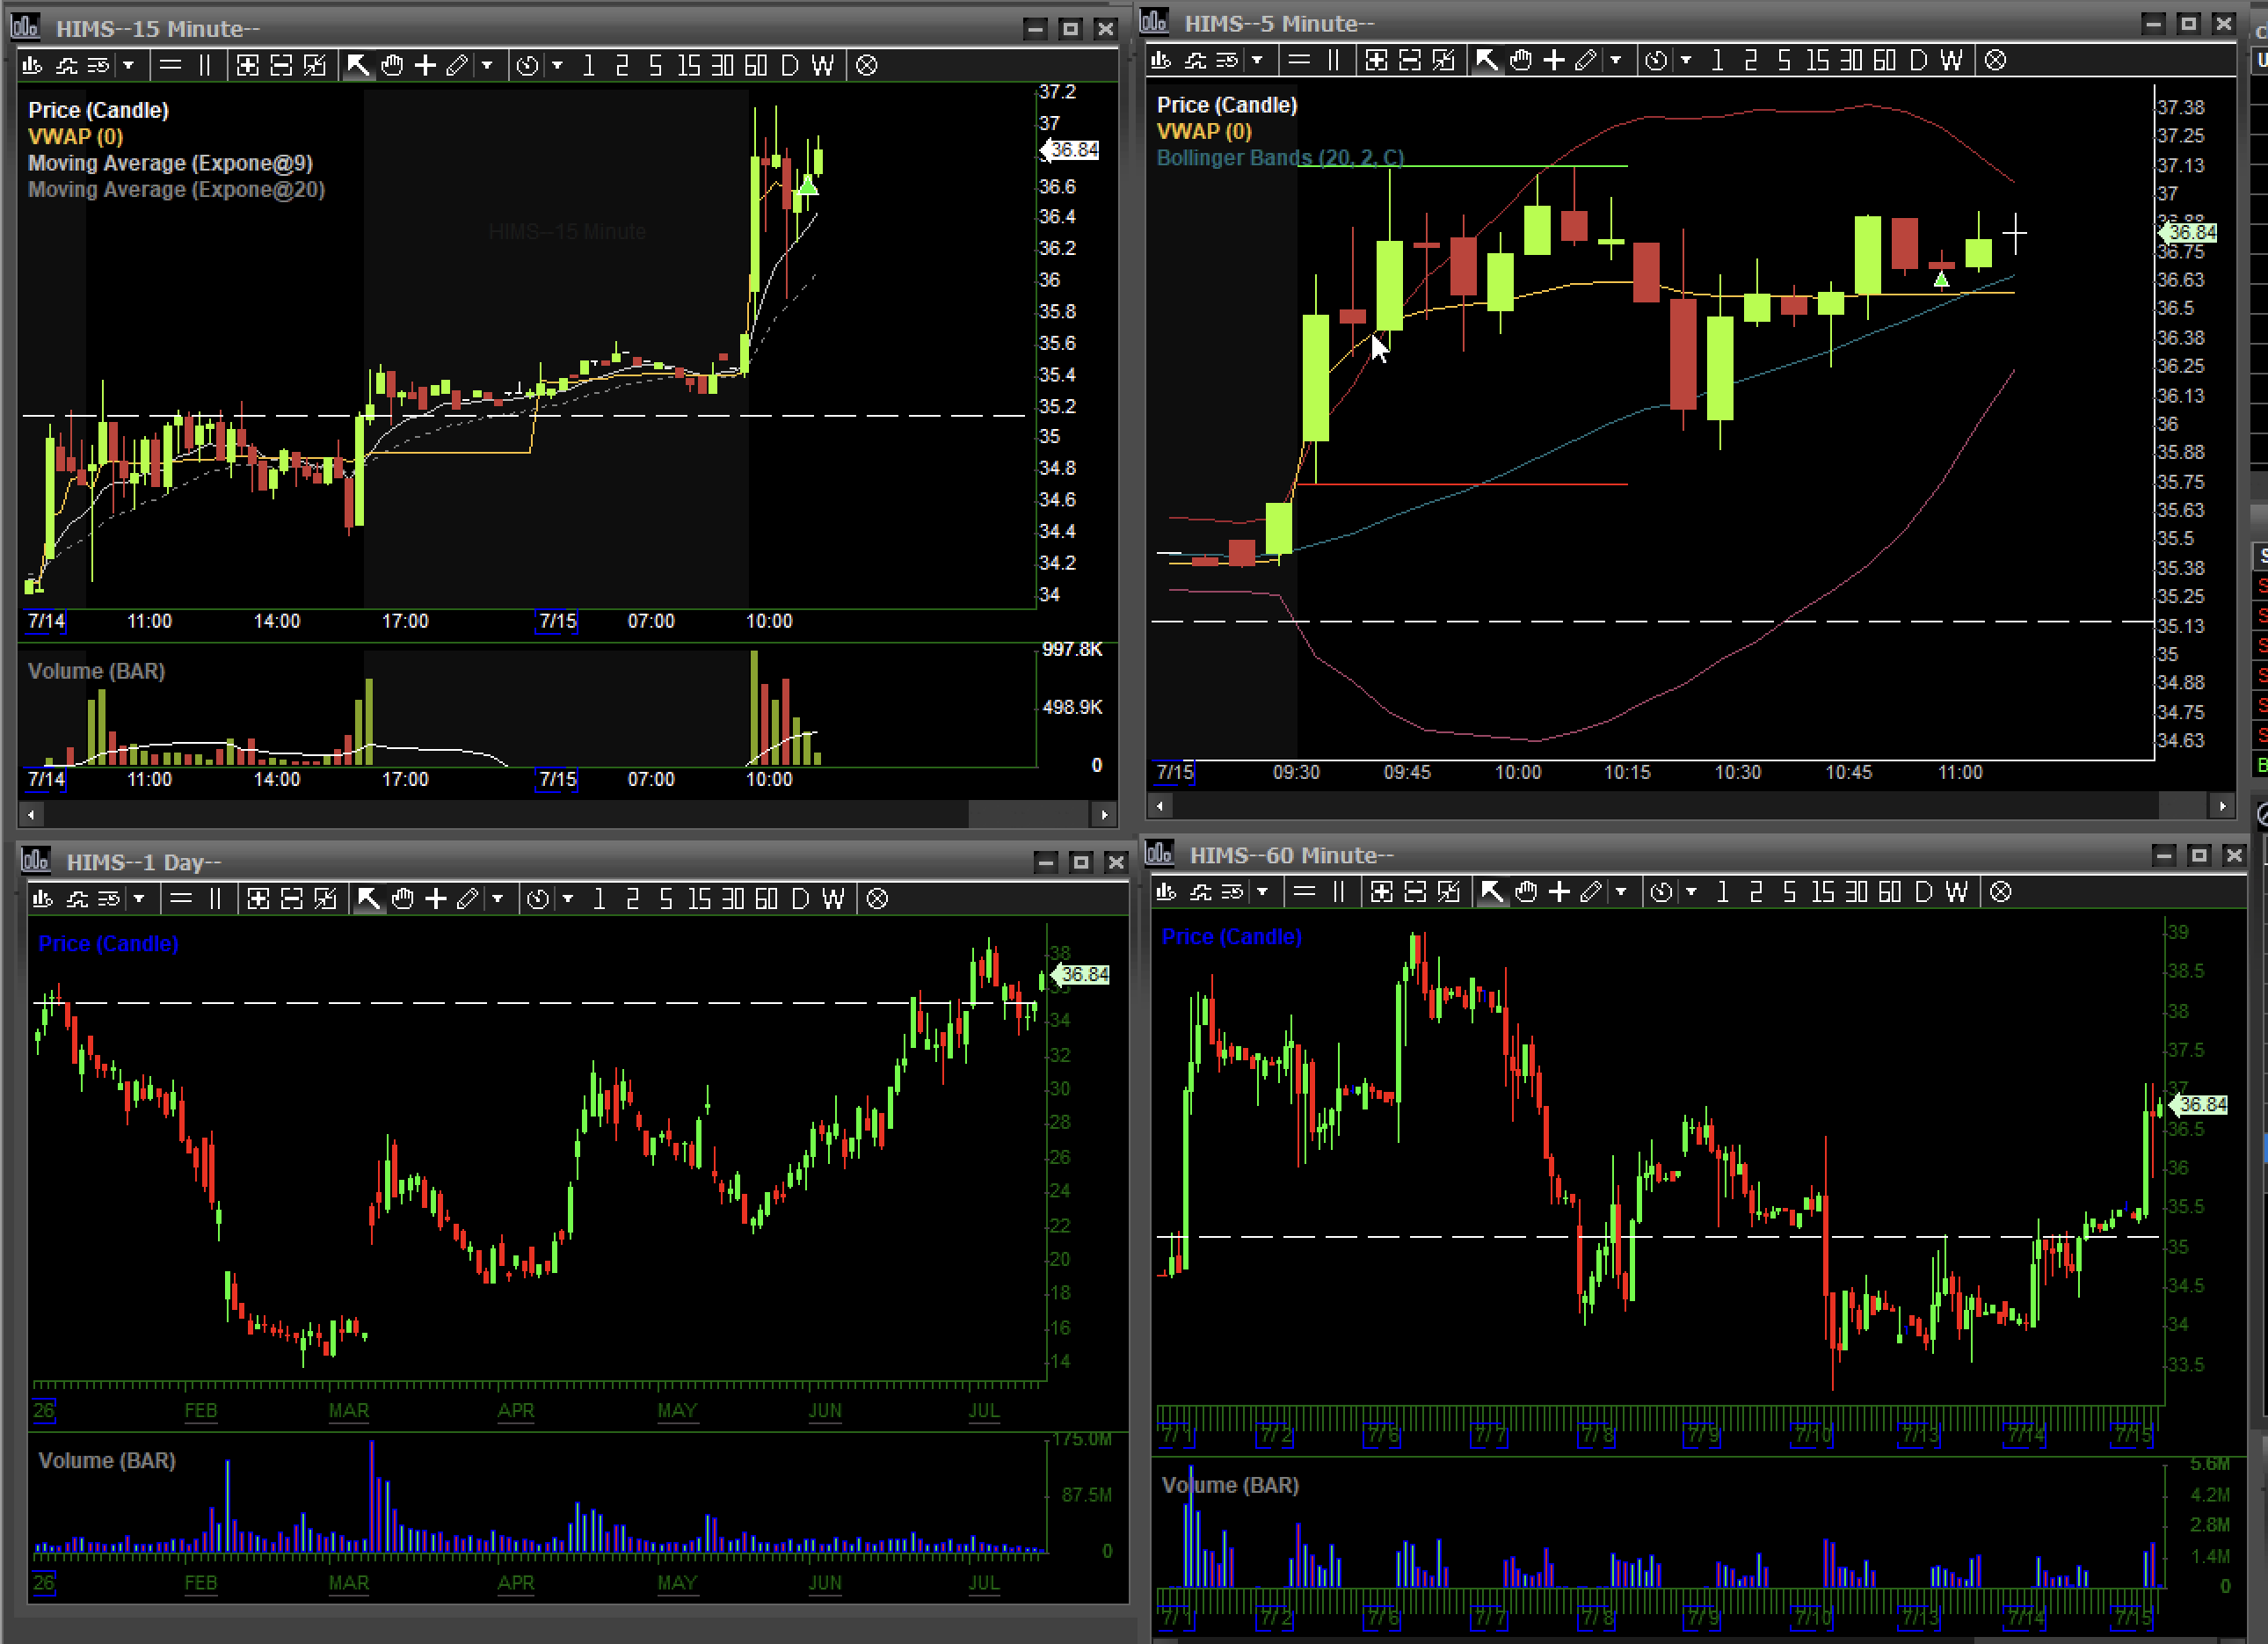Select horizontal line tool in 15 Minute chart
This screenshot has width=2268, height=1644.
171,66
